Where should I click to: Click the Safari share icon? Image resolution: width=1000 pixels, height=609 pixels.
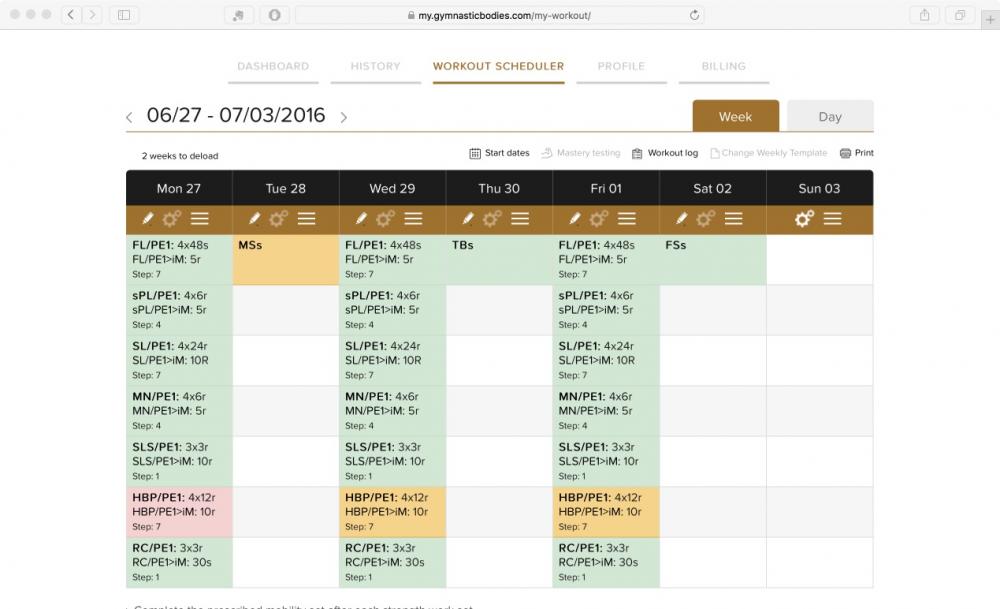click(924, 15)
